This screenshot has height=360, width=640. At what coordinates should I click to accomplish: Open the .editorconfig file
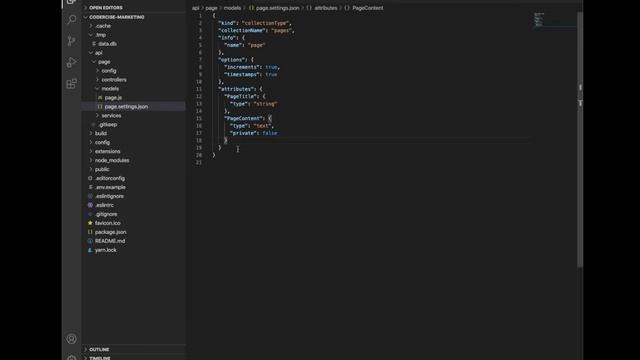pyautogui.click(x=110, y=178)
